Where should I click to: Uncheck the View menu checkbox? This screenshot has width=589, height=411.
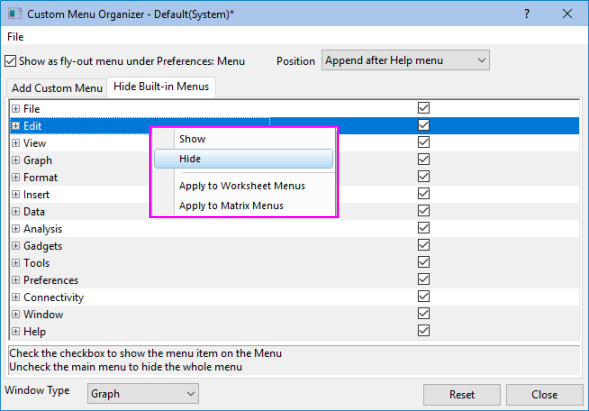(424, 142)
